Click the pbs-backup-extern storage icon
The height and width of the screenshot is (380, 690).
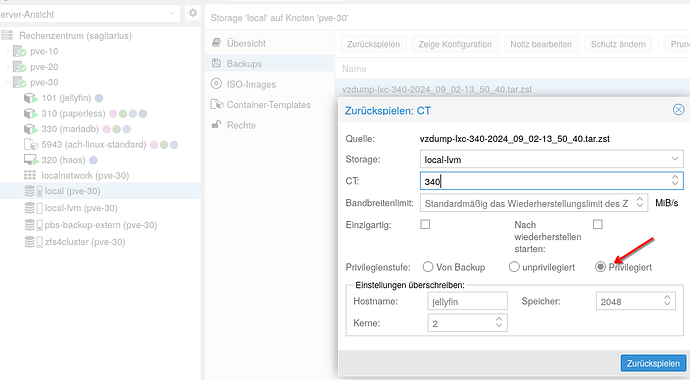click(33, 225)
